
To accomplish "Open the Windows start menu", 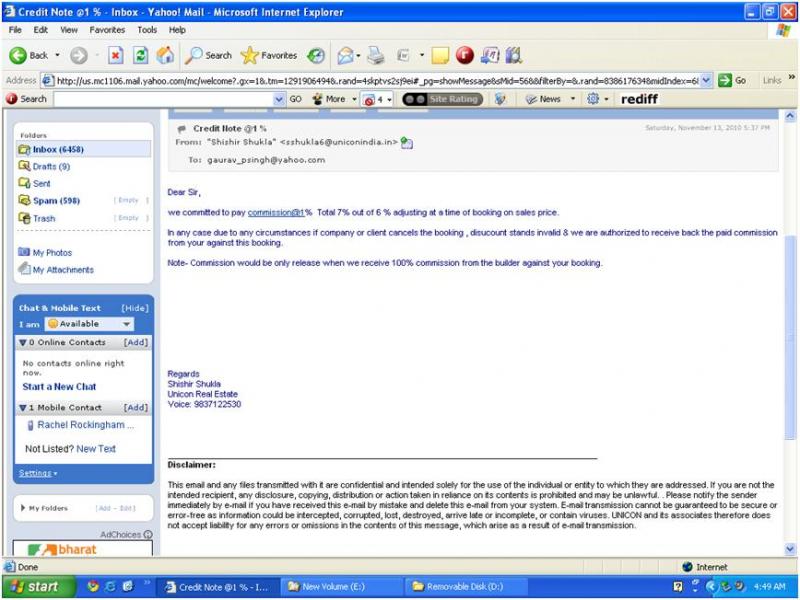I will (39, 587).
